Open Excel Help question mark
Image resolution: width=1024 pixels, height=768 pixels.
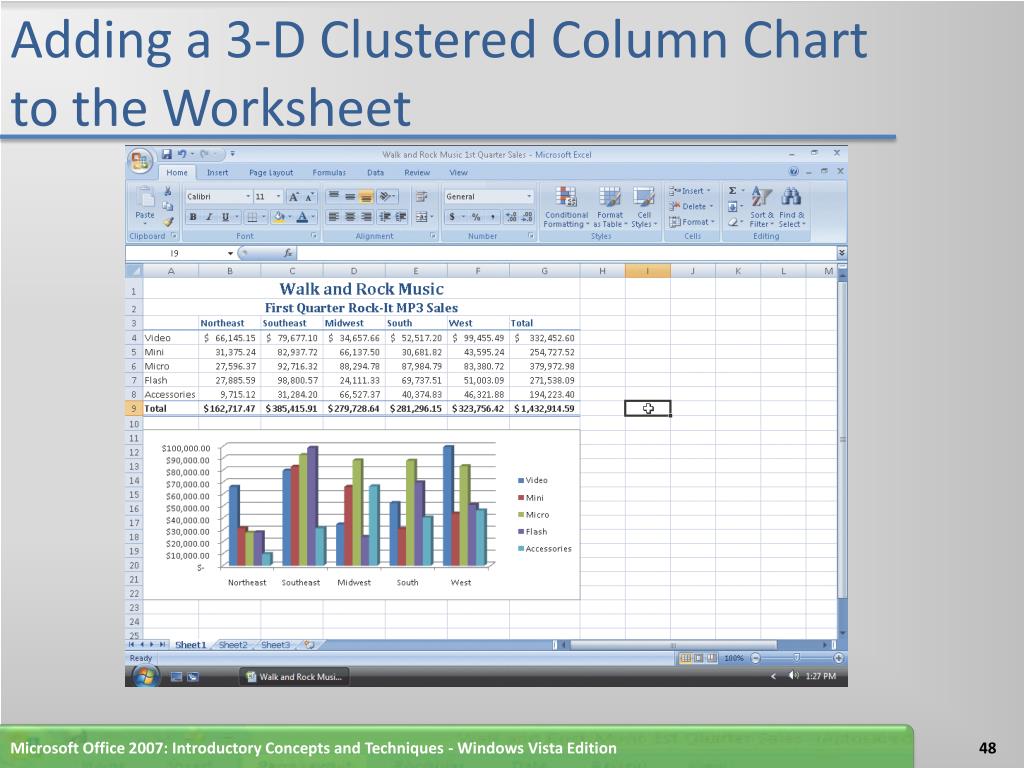tap(793, 172)
